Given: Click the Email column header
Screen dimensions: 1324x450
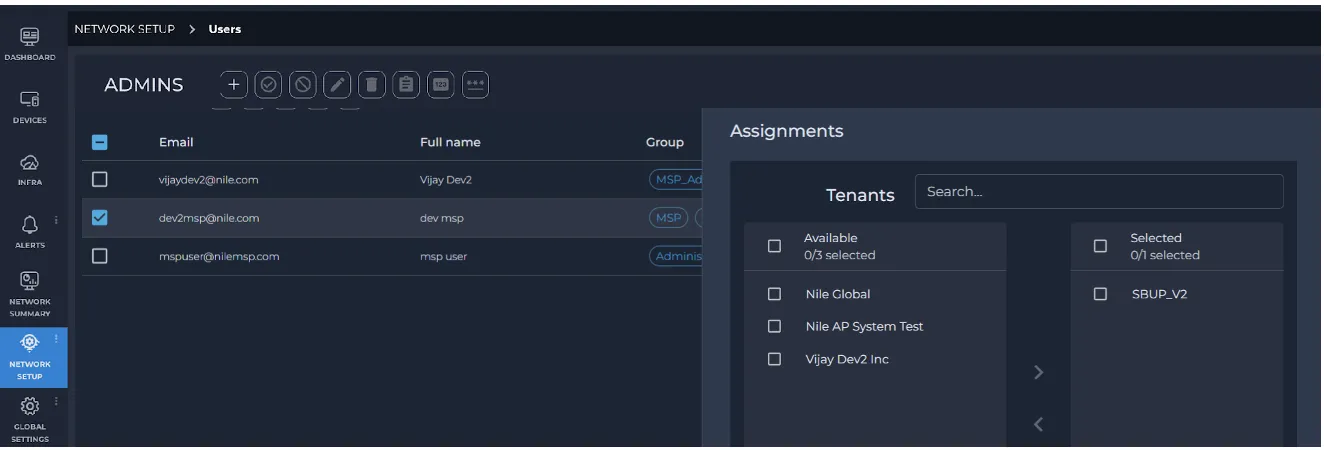Looking at the screenshot, I should click(x=176, y=142).
